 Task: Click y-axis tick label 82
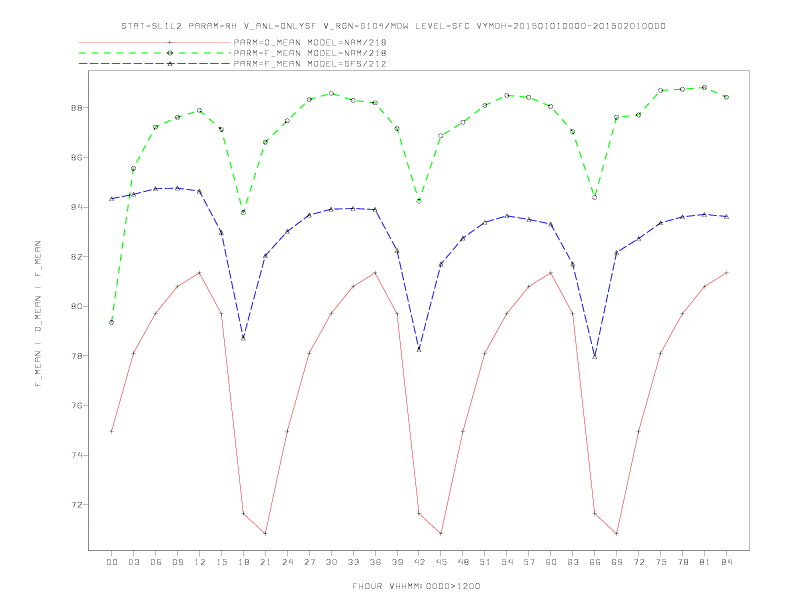click(78, 257)
